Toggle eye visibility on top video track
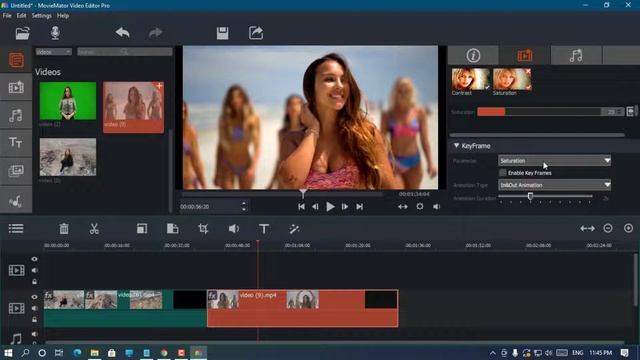Viewport: 640px width, 360px height. click(34, 259)
